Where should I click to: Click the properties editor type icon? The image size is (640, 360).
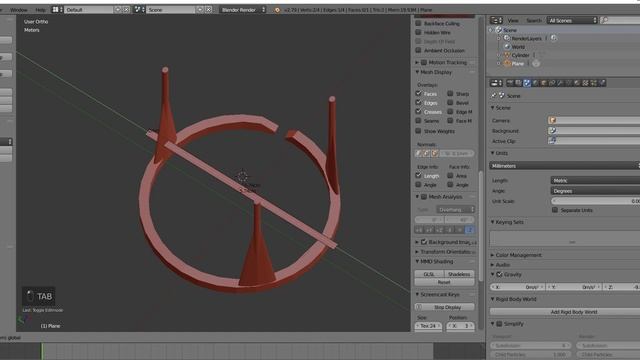pos(496,83)
